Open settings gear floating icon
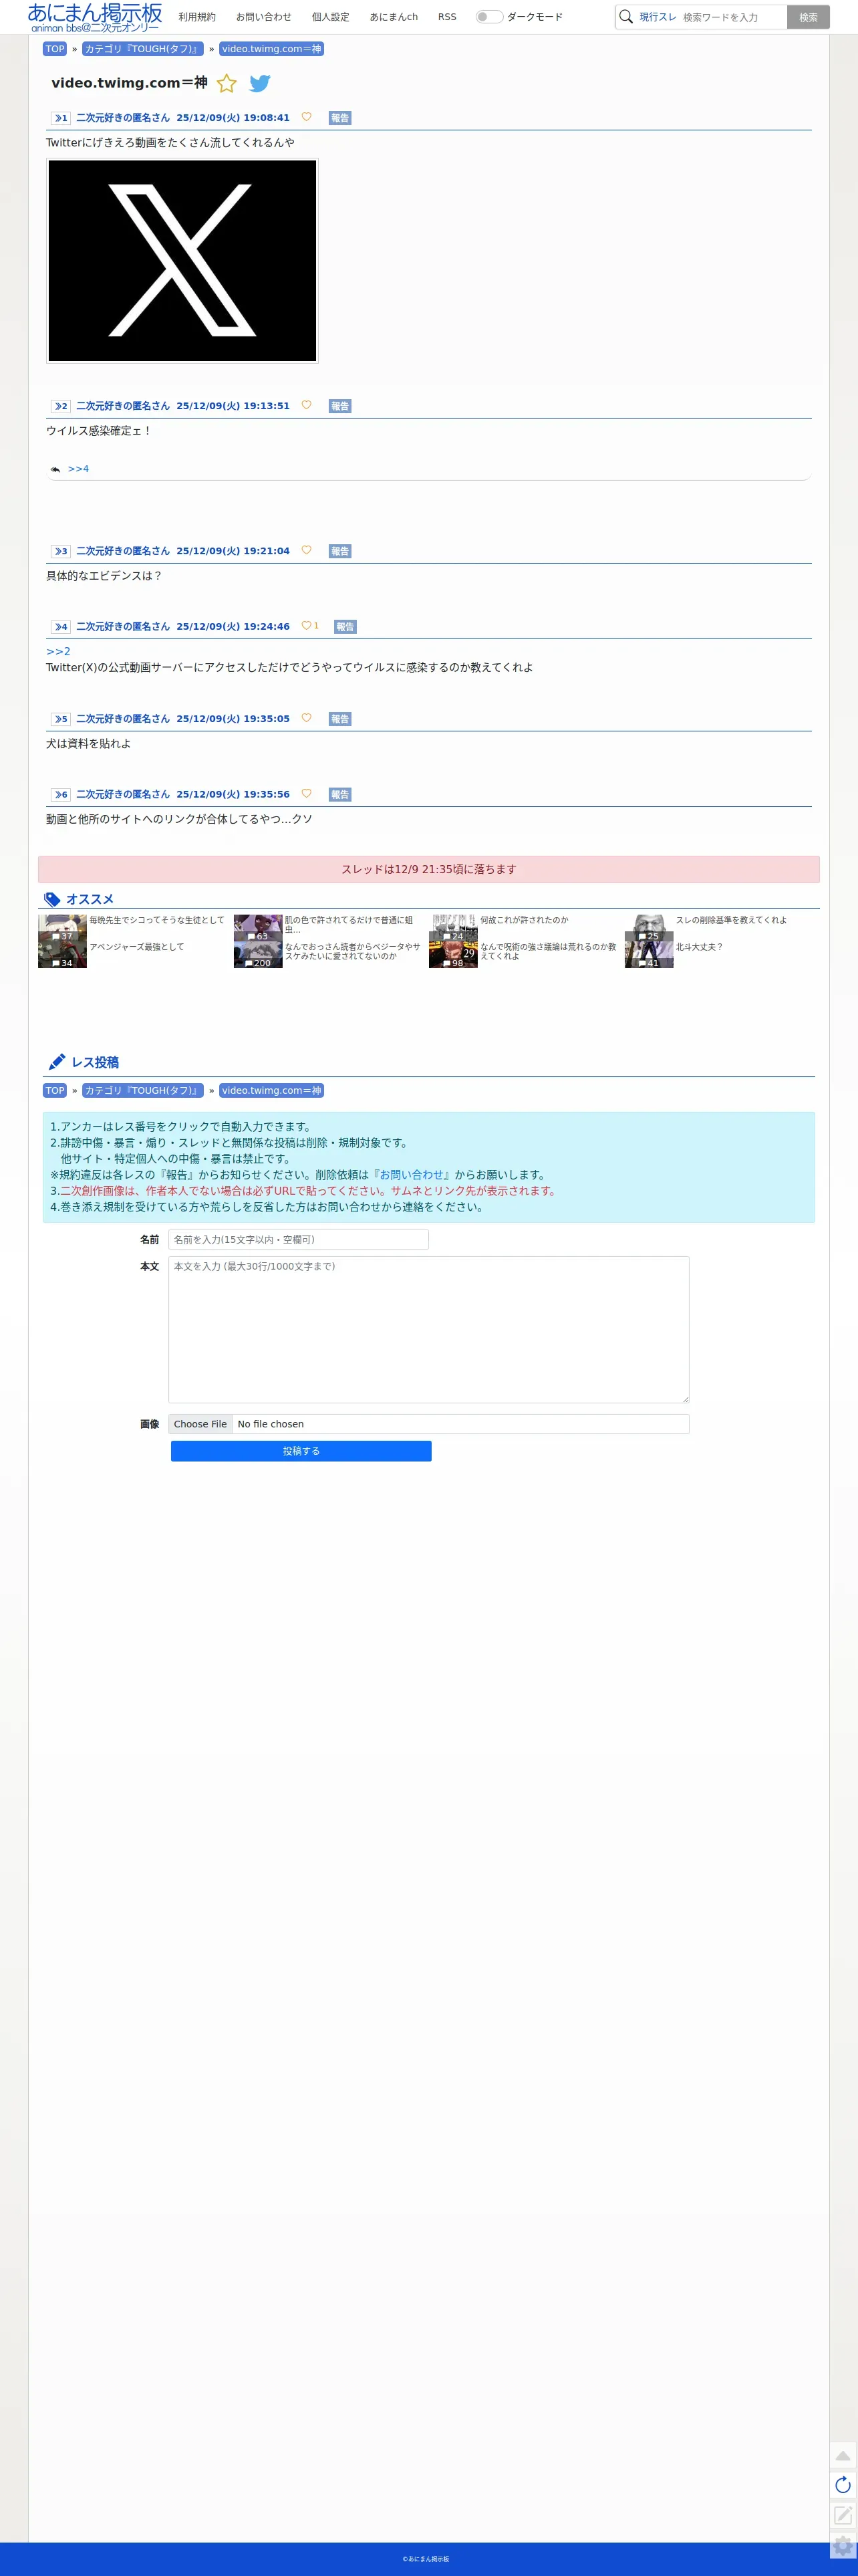 point(843,2545)
